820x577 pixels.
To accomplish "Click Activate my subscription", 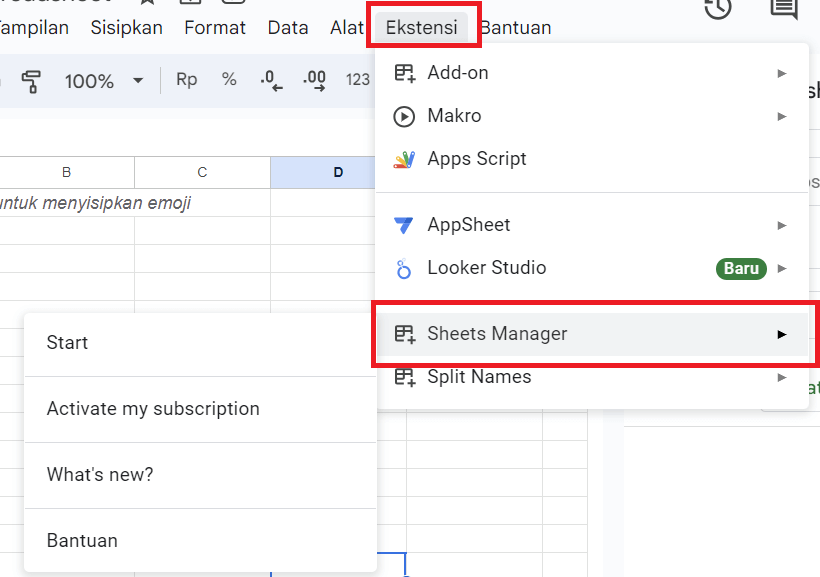I will [153, 408].
